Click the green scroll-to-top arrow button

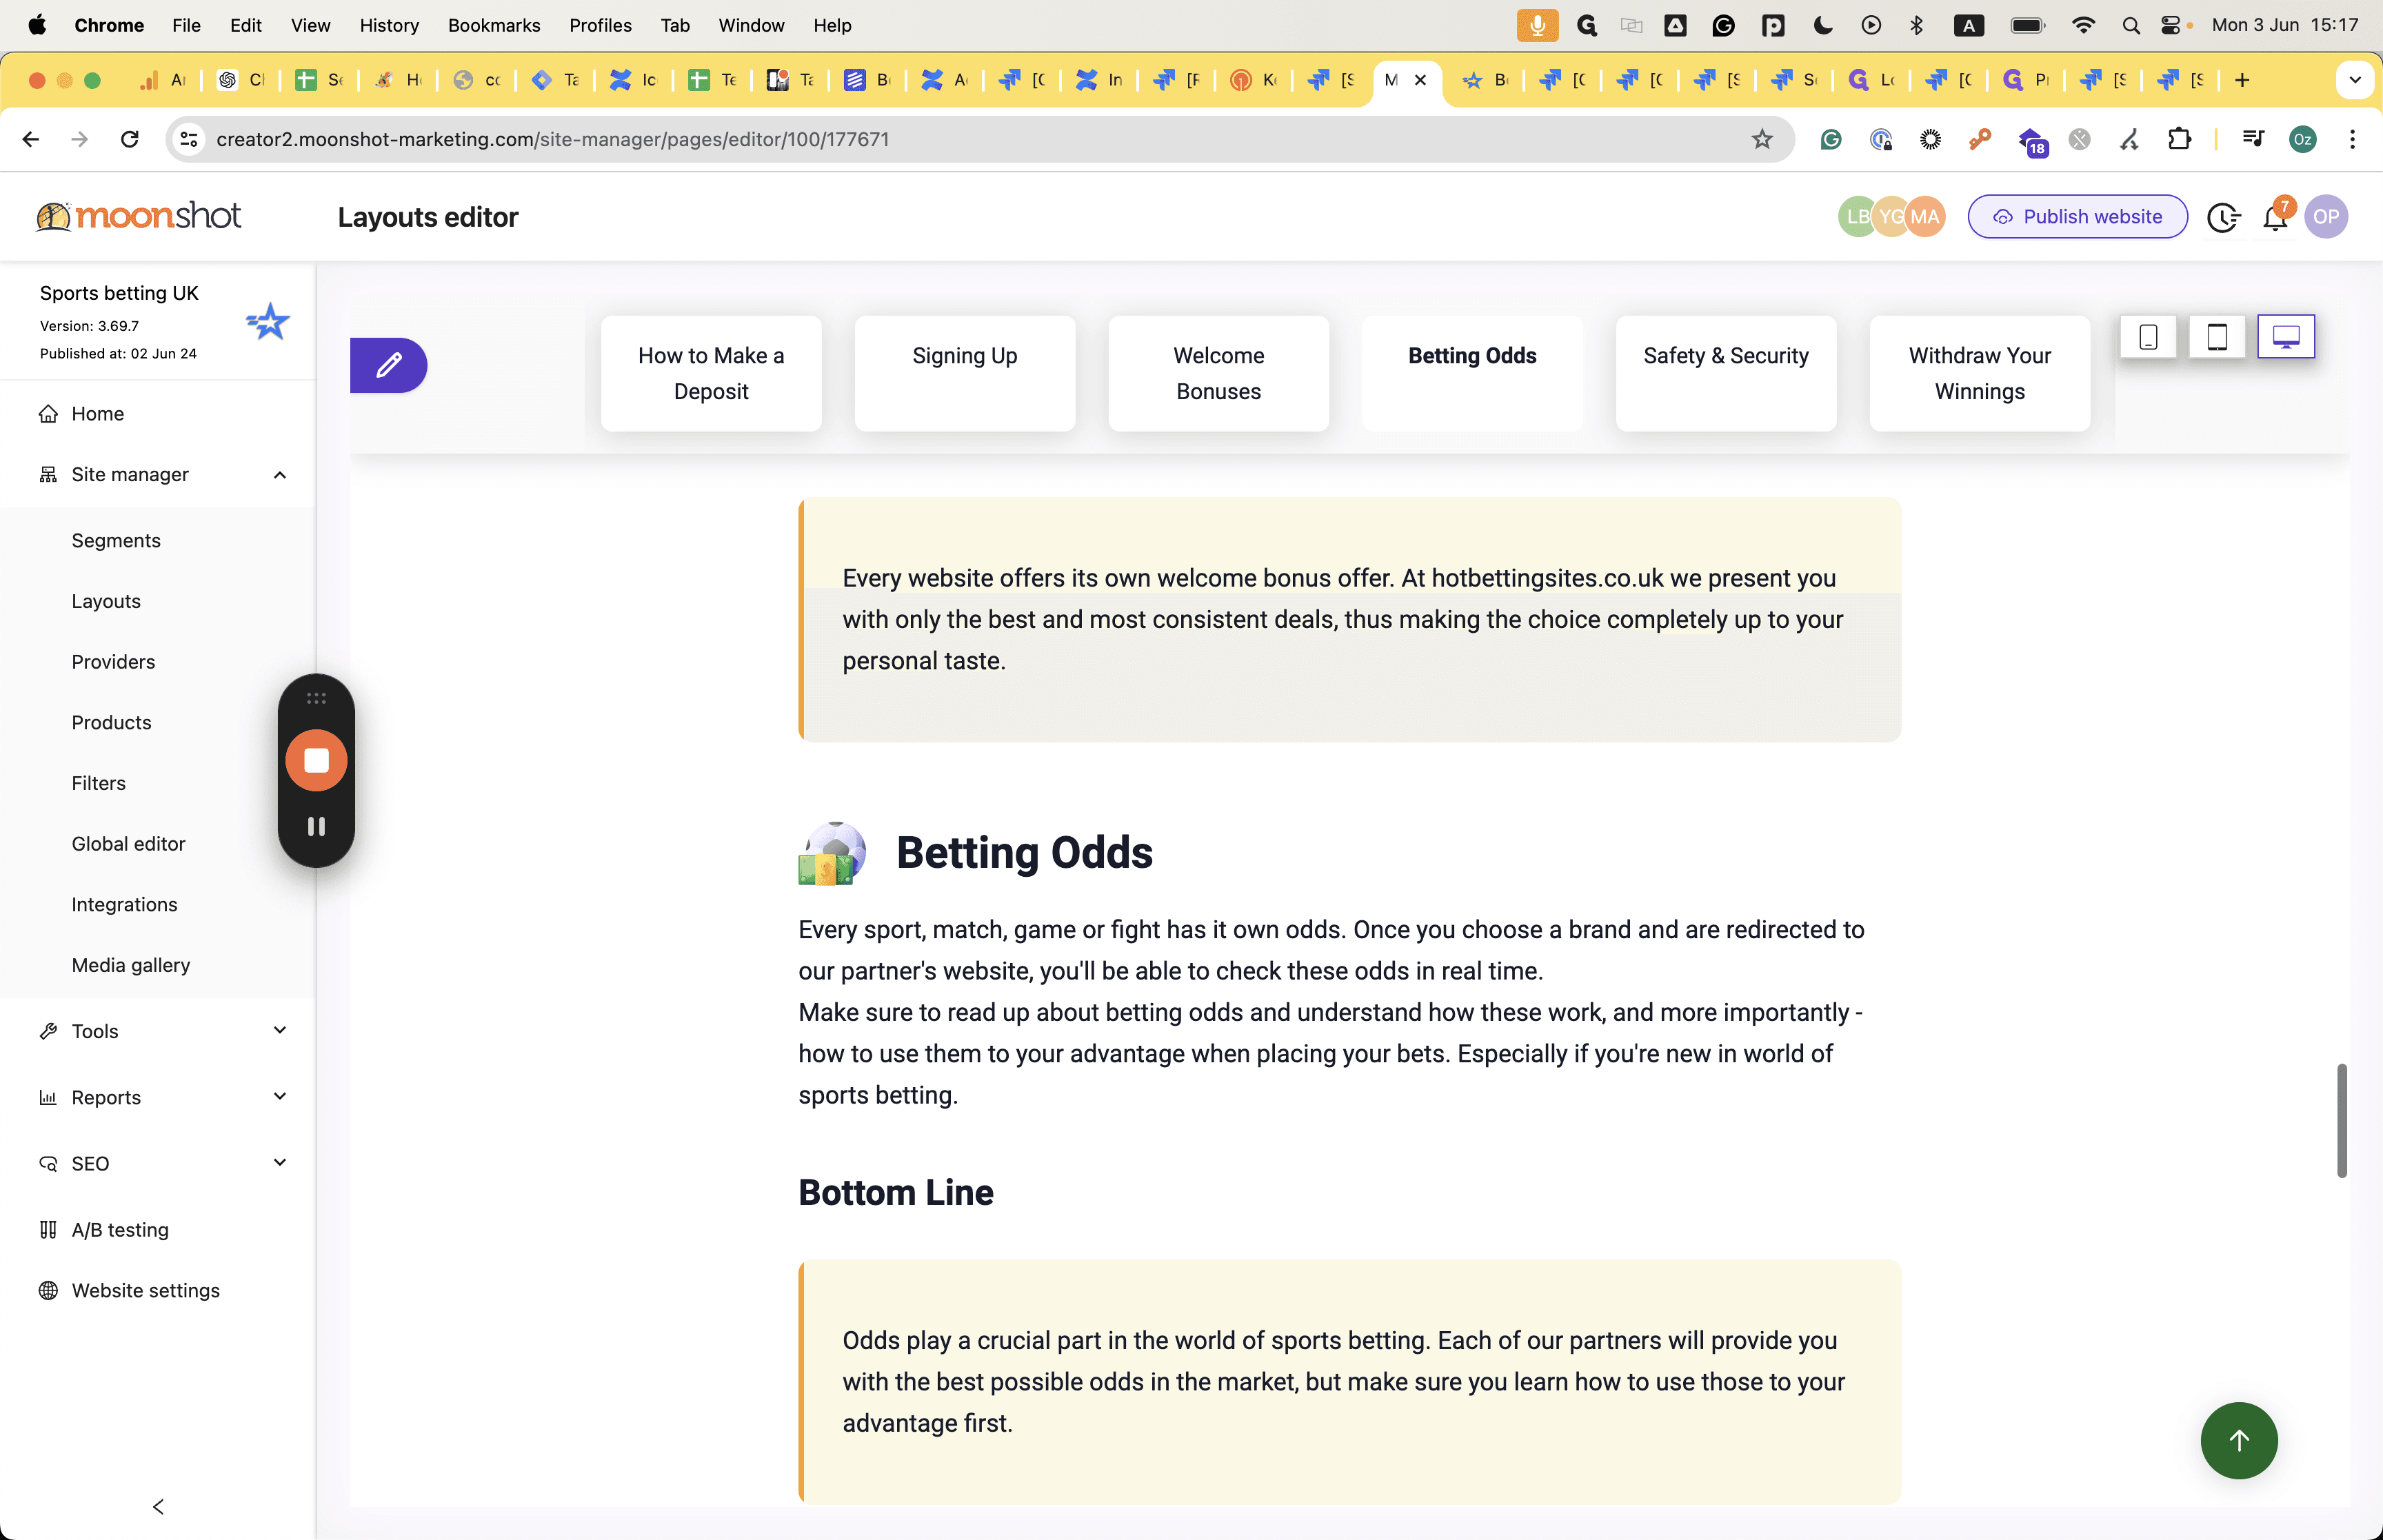(2239, 1440)
